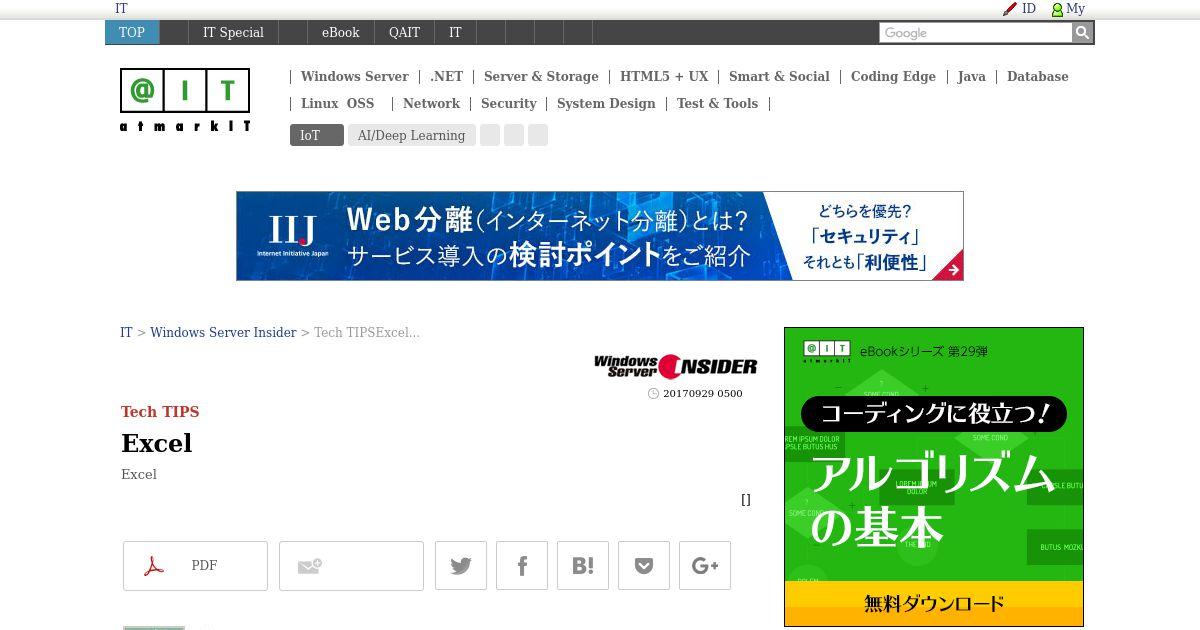Share the article on Facebook

pos(522,566)
